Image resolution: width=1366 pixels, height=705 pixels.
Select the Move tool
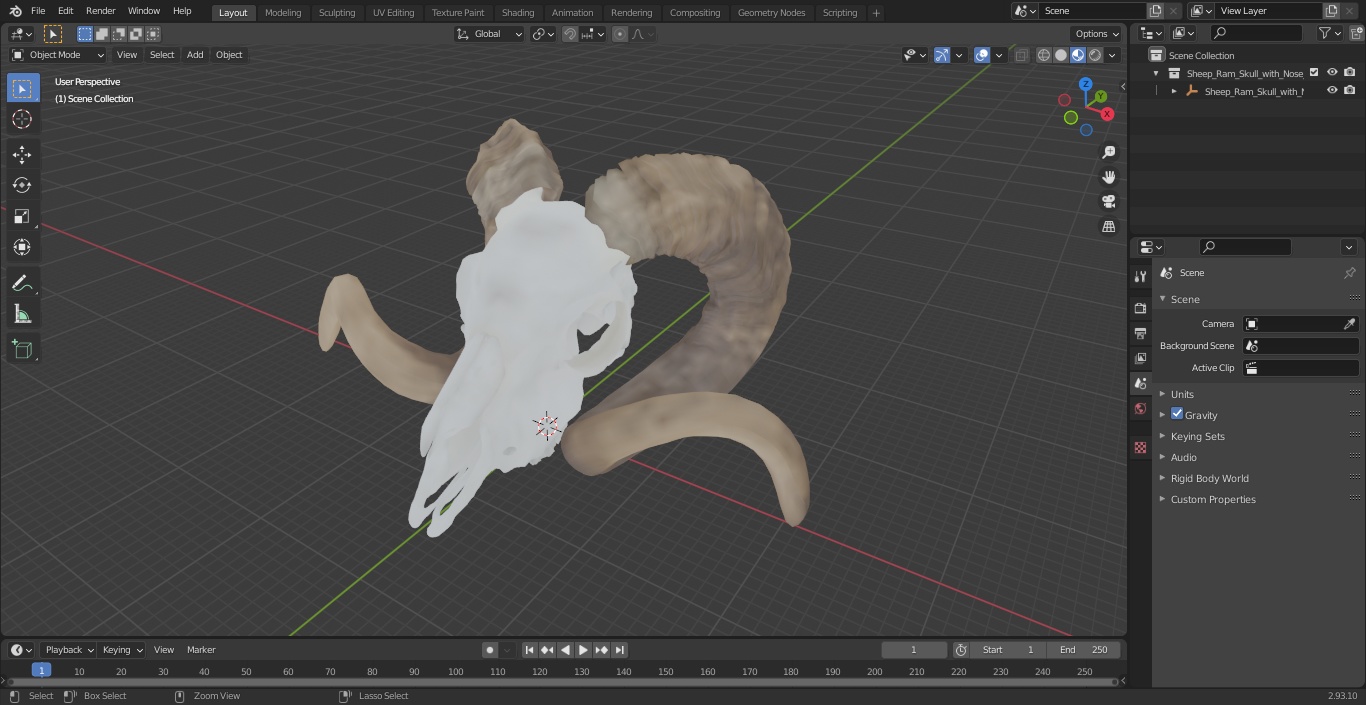point(22,154)
